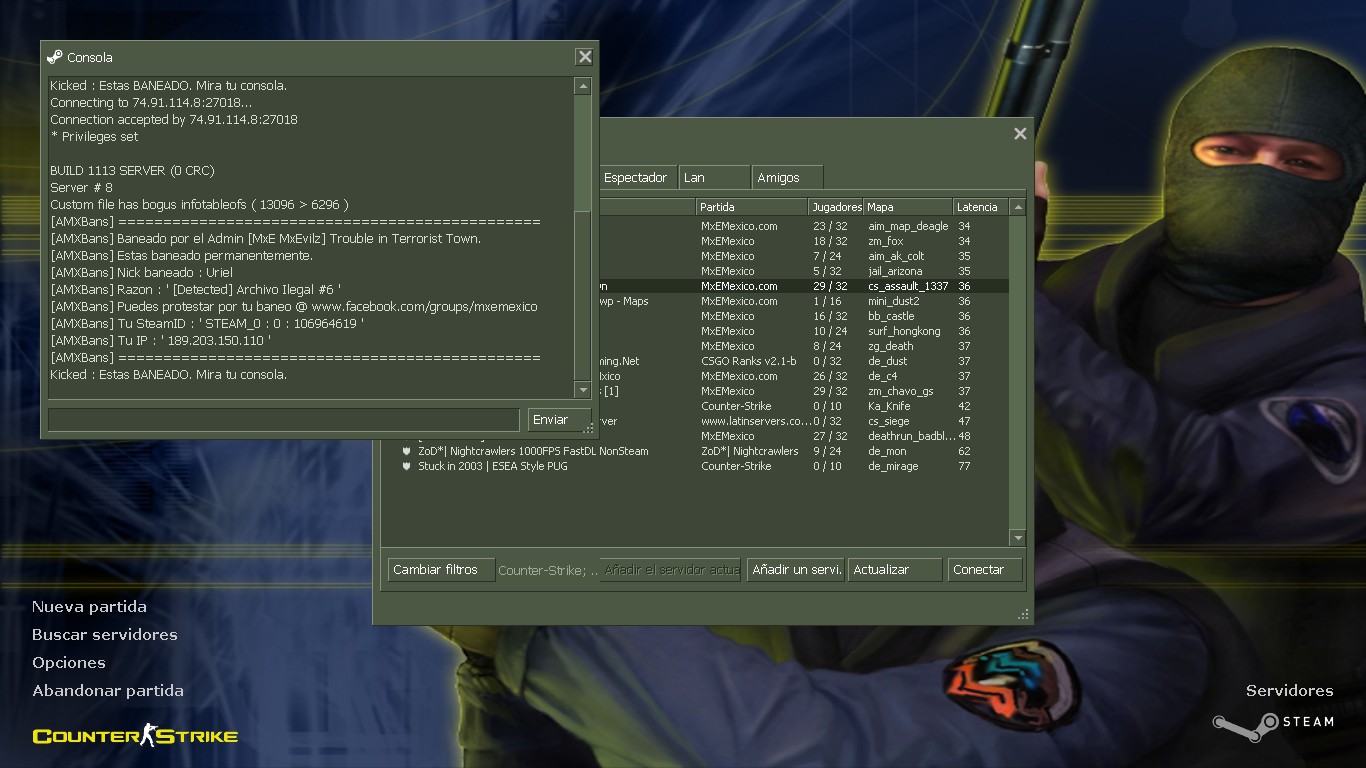Click 'BUILD 1113 SERVER' console line
This screenshot has width=1366, height=768.
point(132,171)
